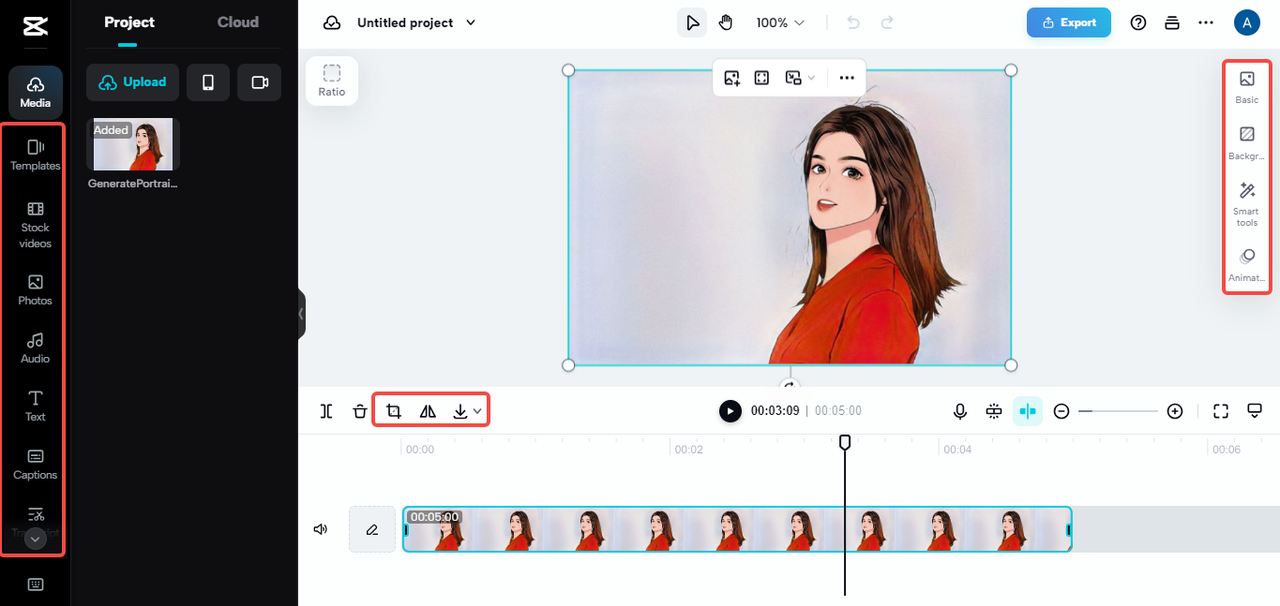The image size is (1280, 606).
Task: Switch to the Hand pan tool
Action: pos(726,23)
